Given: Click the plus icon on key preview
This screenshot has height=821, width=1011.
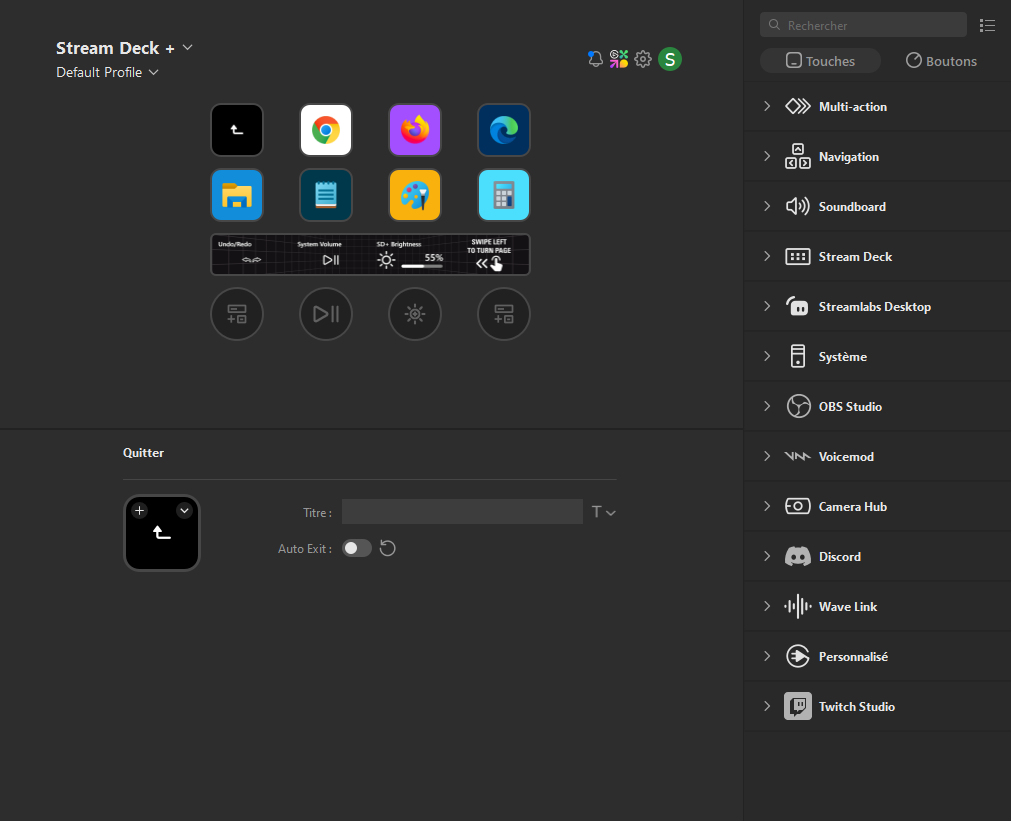Looking at the screenshot, I should (x=139, y=511).
